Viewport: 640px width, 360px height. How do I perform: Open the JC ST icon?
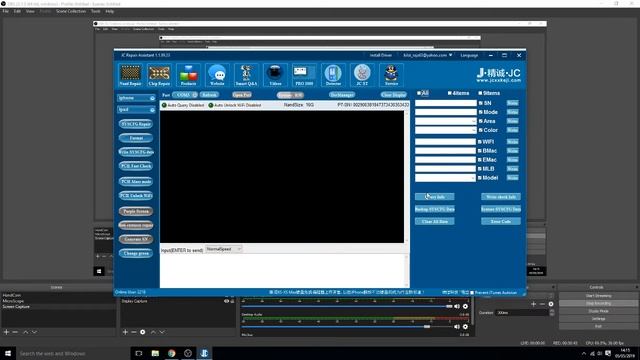point(362,75)
